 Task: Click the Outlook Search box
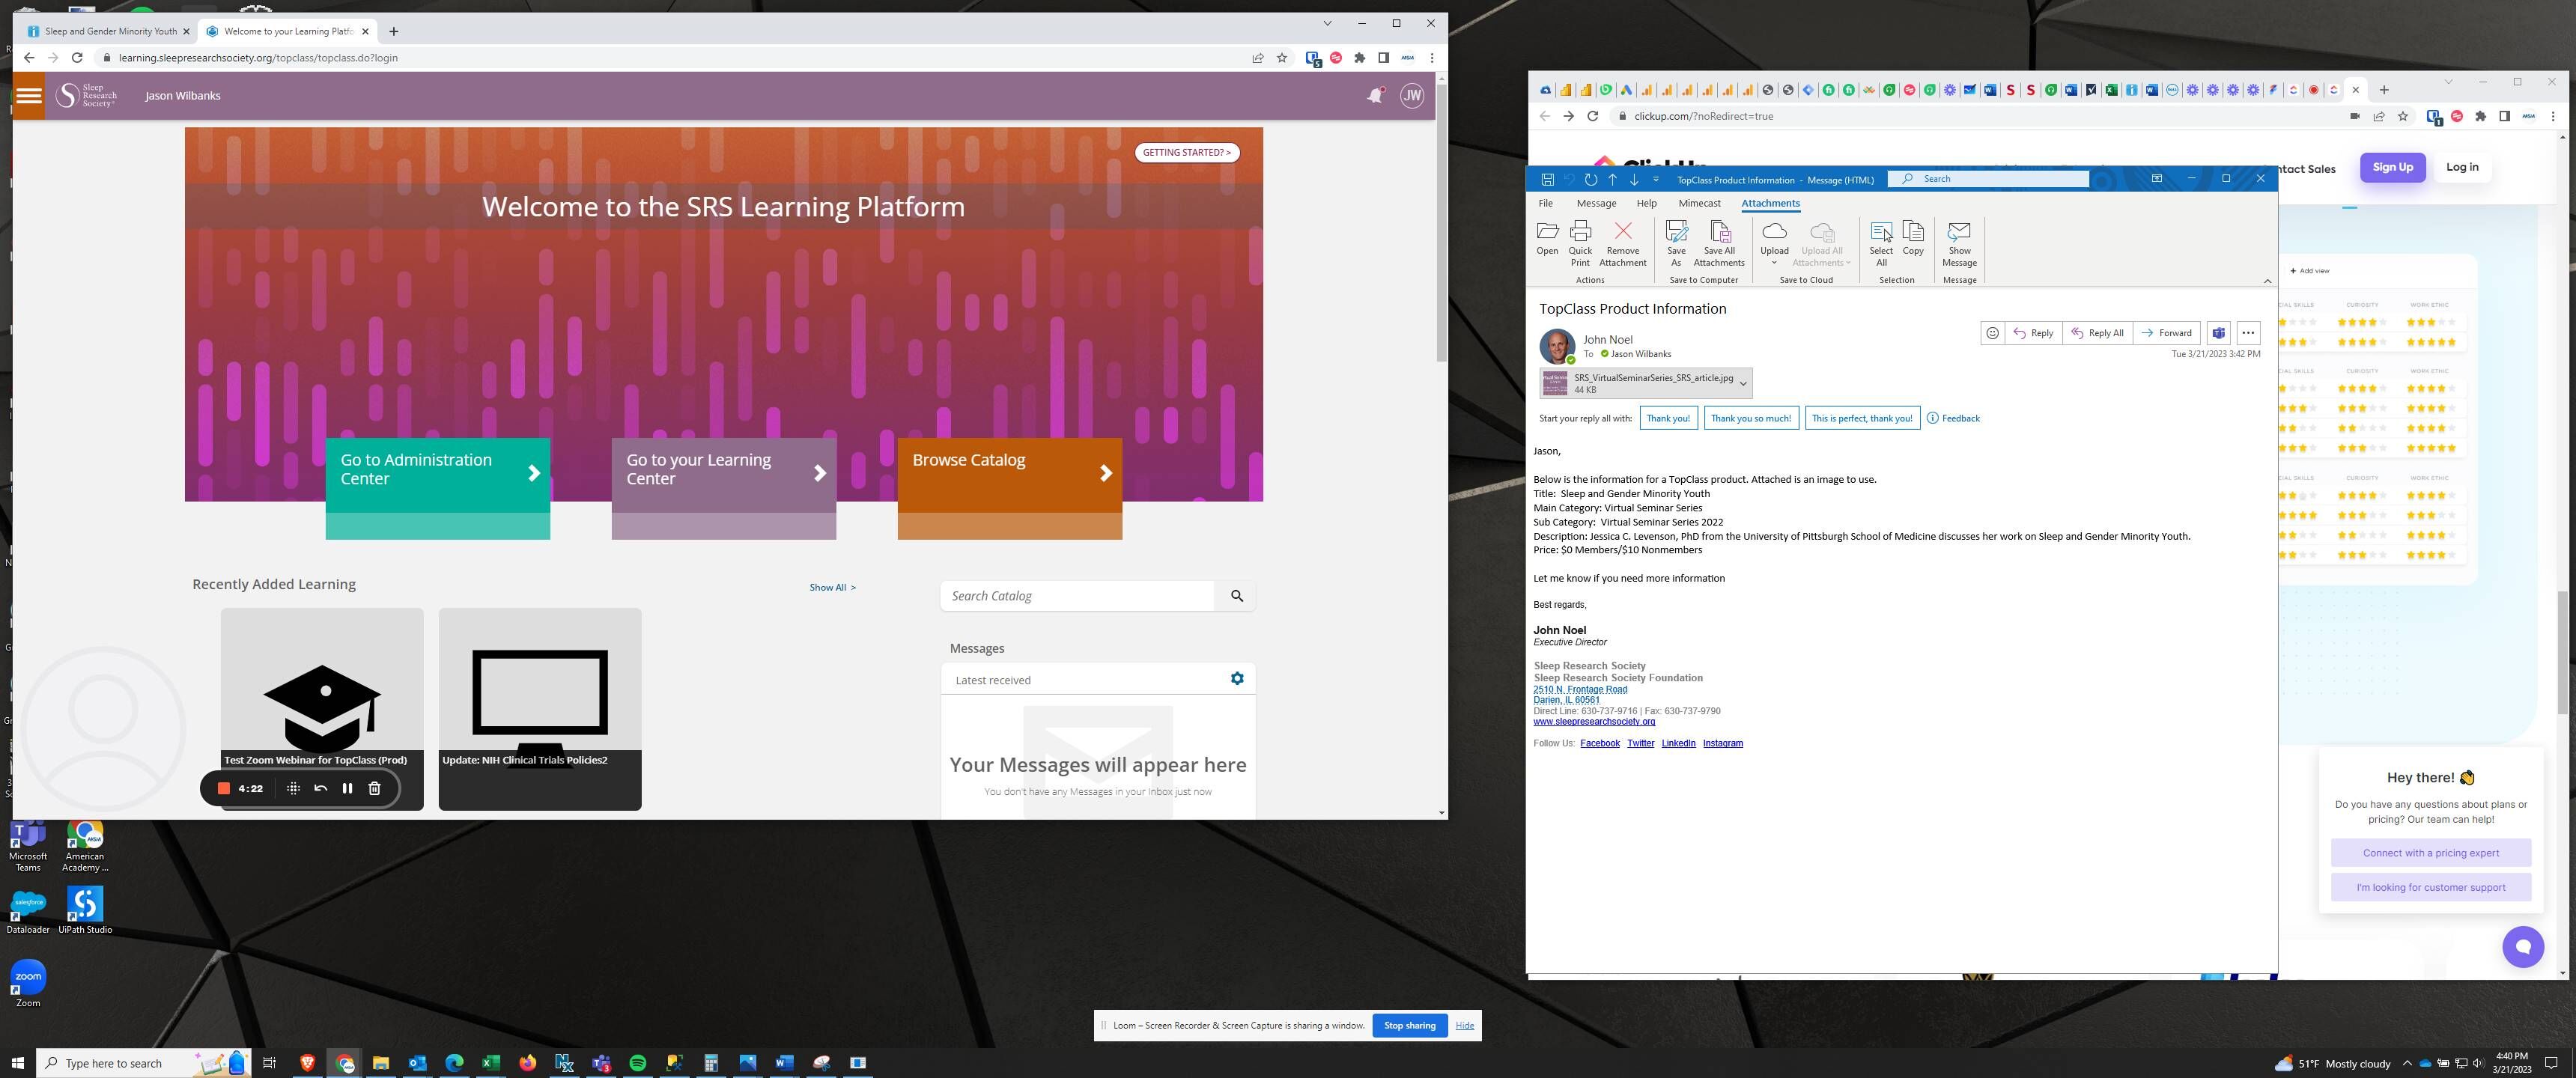[x=1988, y=179]
